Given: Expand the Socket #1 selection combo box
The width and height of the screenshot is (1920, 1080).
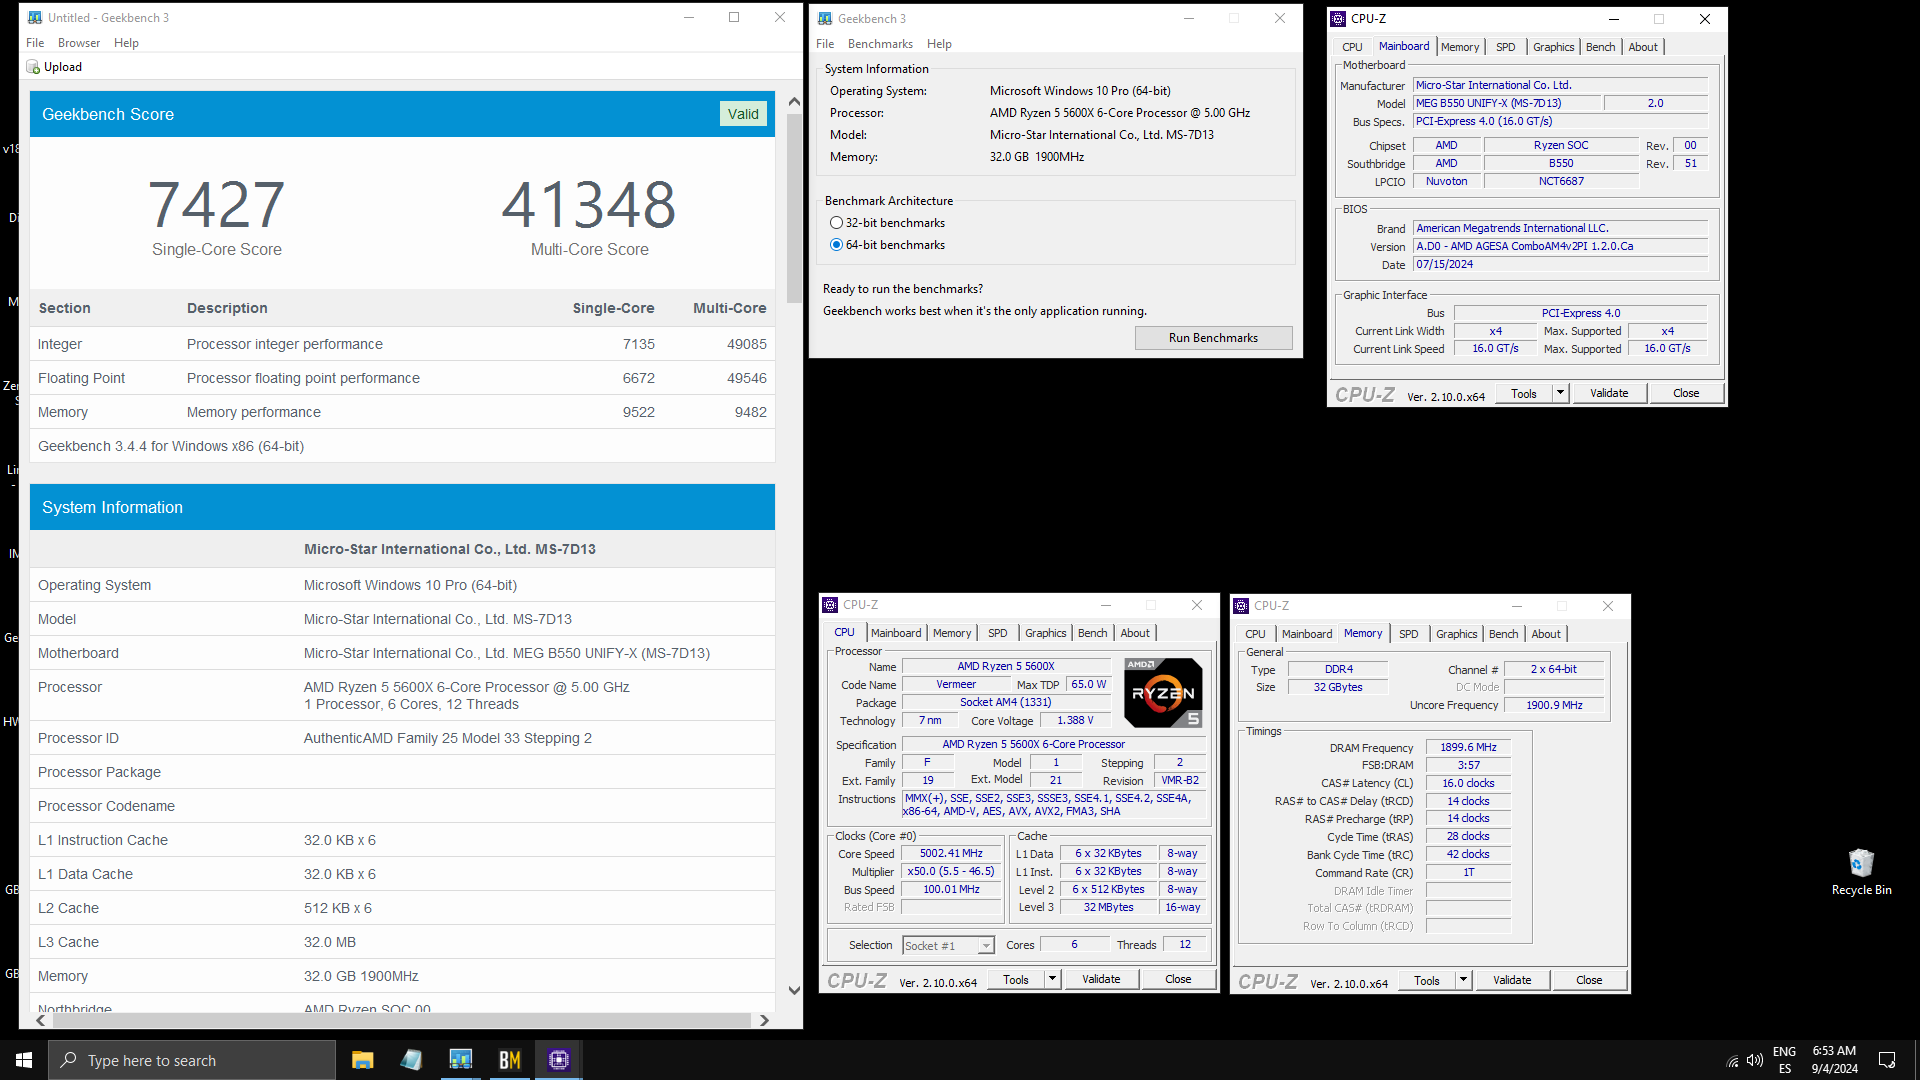Looking at the screenshot, I should click(986, 946).
